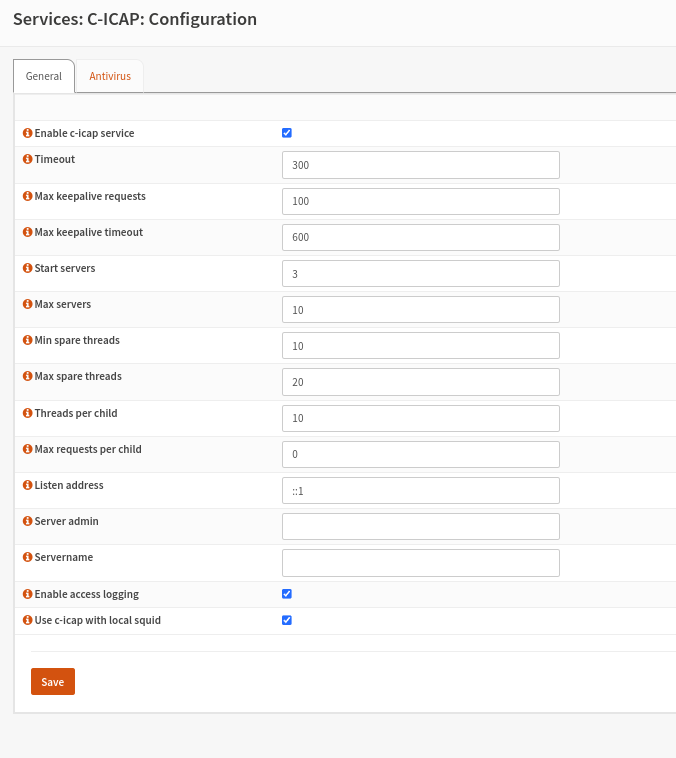Click the info icon beside Enable c-icap service
Viewport: 676px width, 758px height.
pyautogui.click(x=27, y=133)
